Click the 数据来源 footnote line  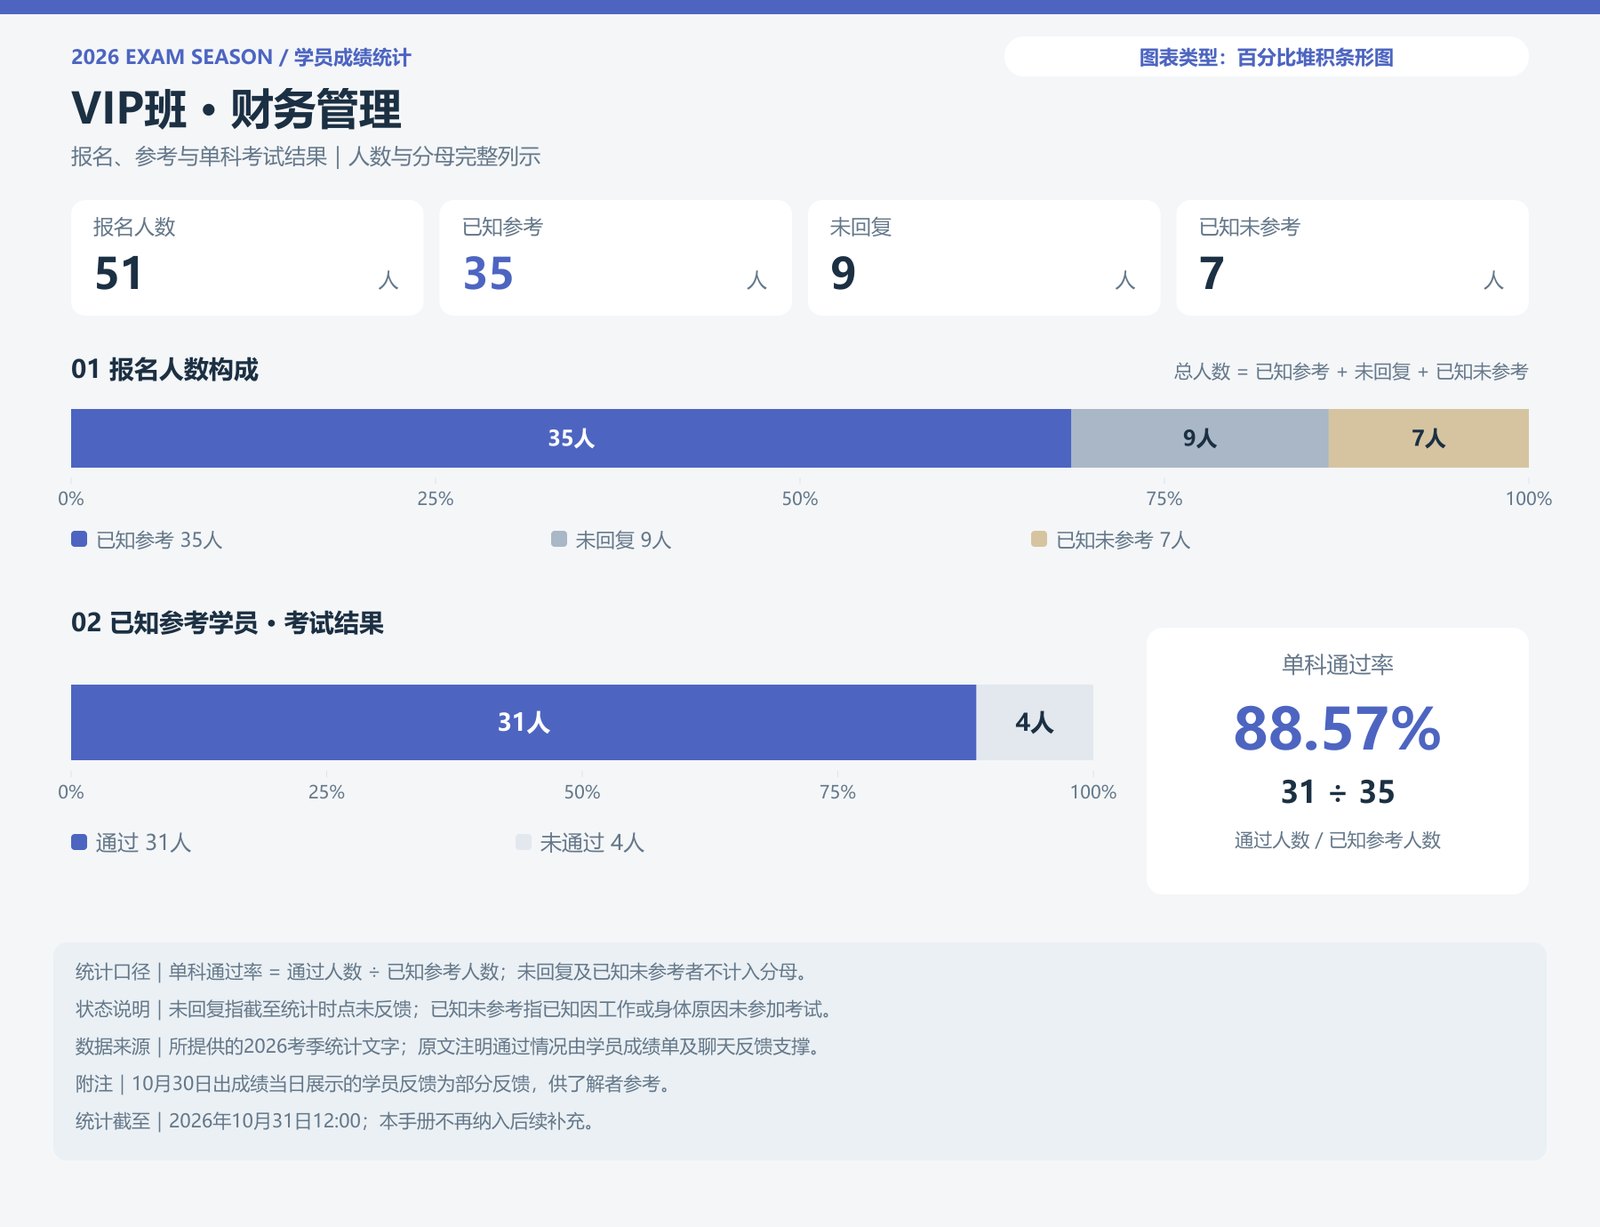pyautogui.click(x=448, y=1046)
